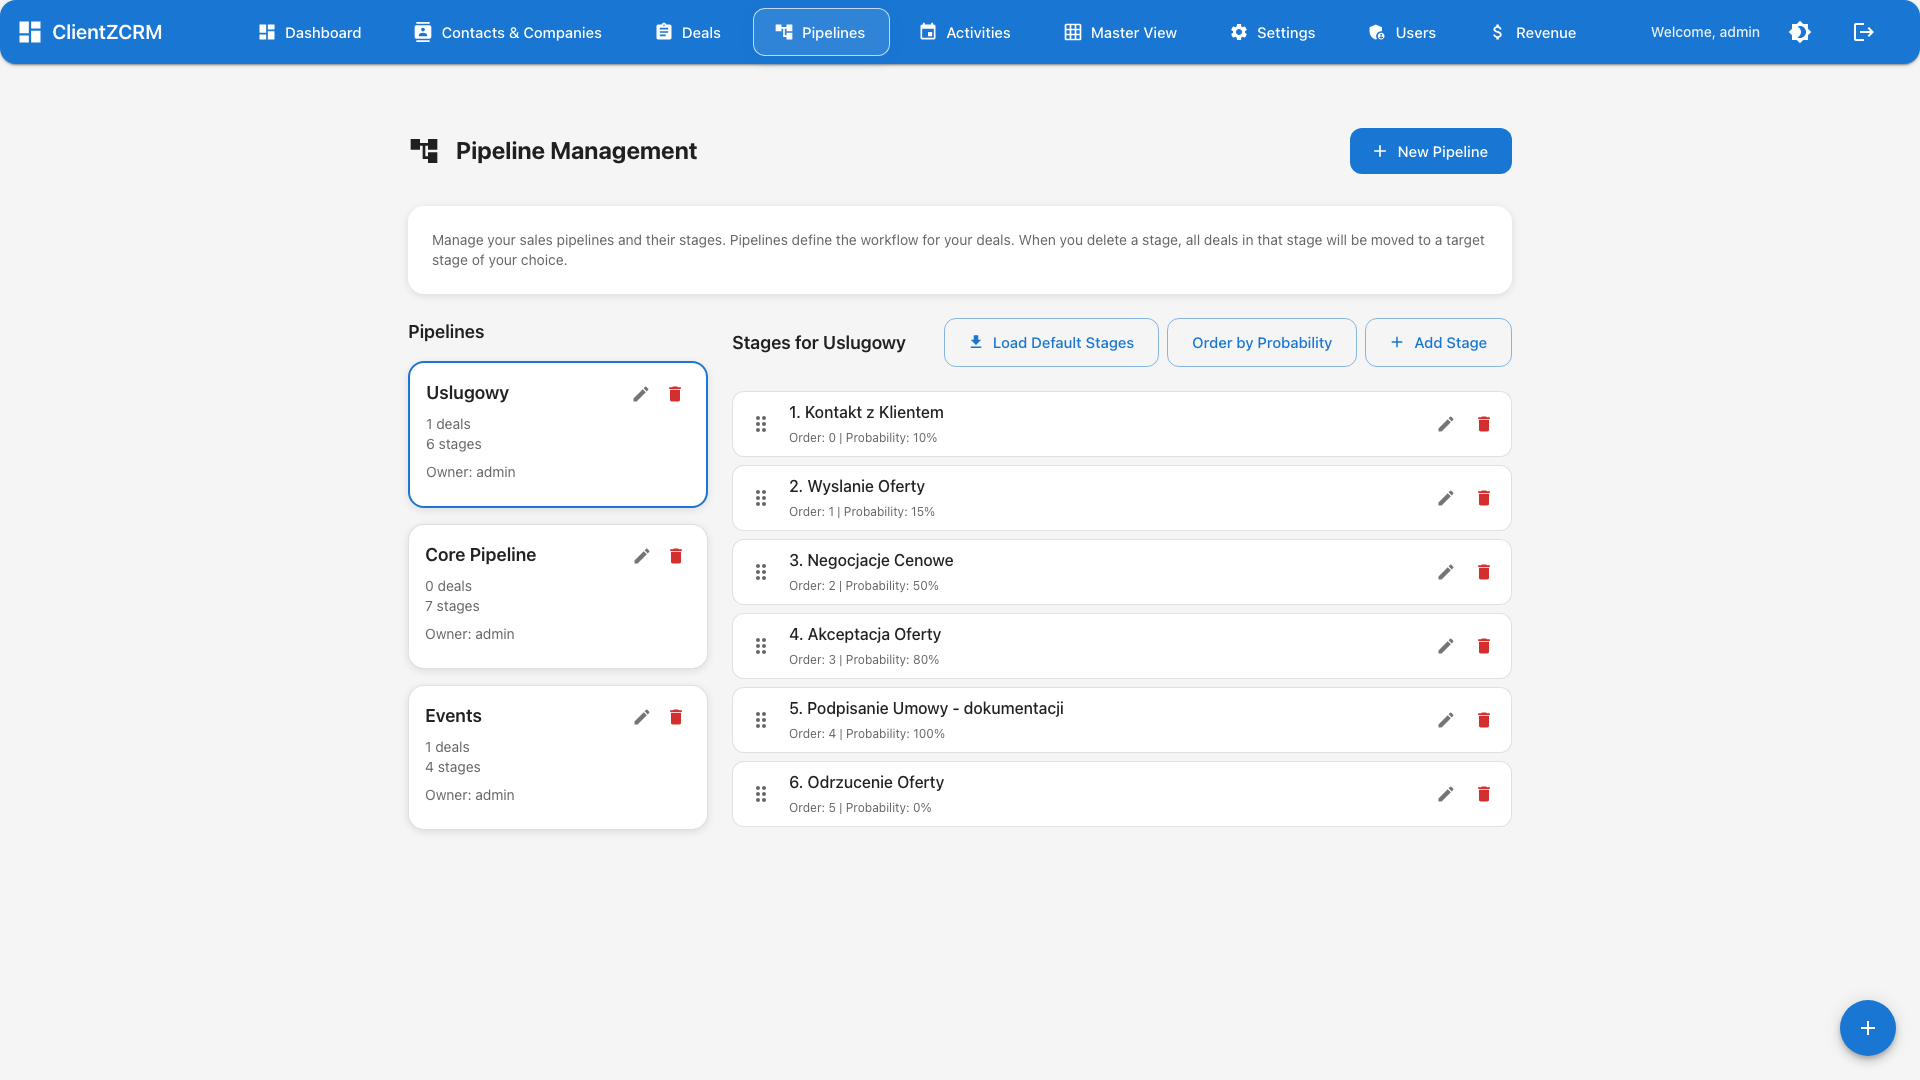
Task: Open the Settings icon in the navbar
Action: tap(1238, 31)
